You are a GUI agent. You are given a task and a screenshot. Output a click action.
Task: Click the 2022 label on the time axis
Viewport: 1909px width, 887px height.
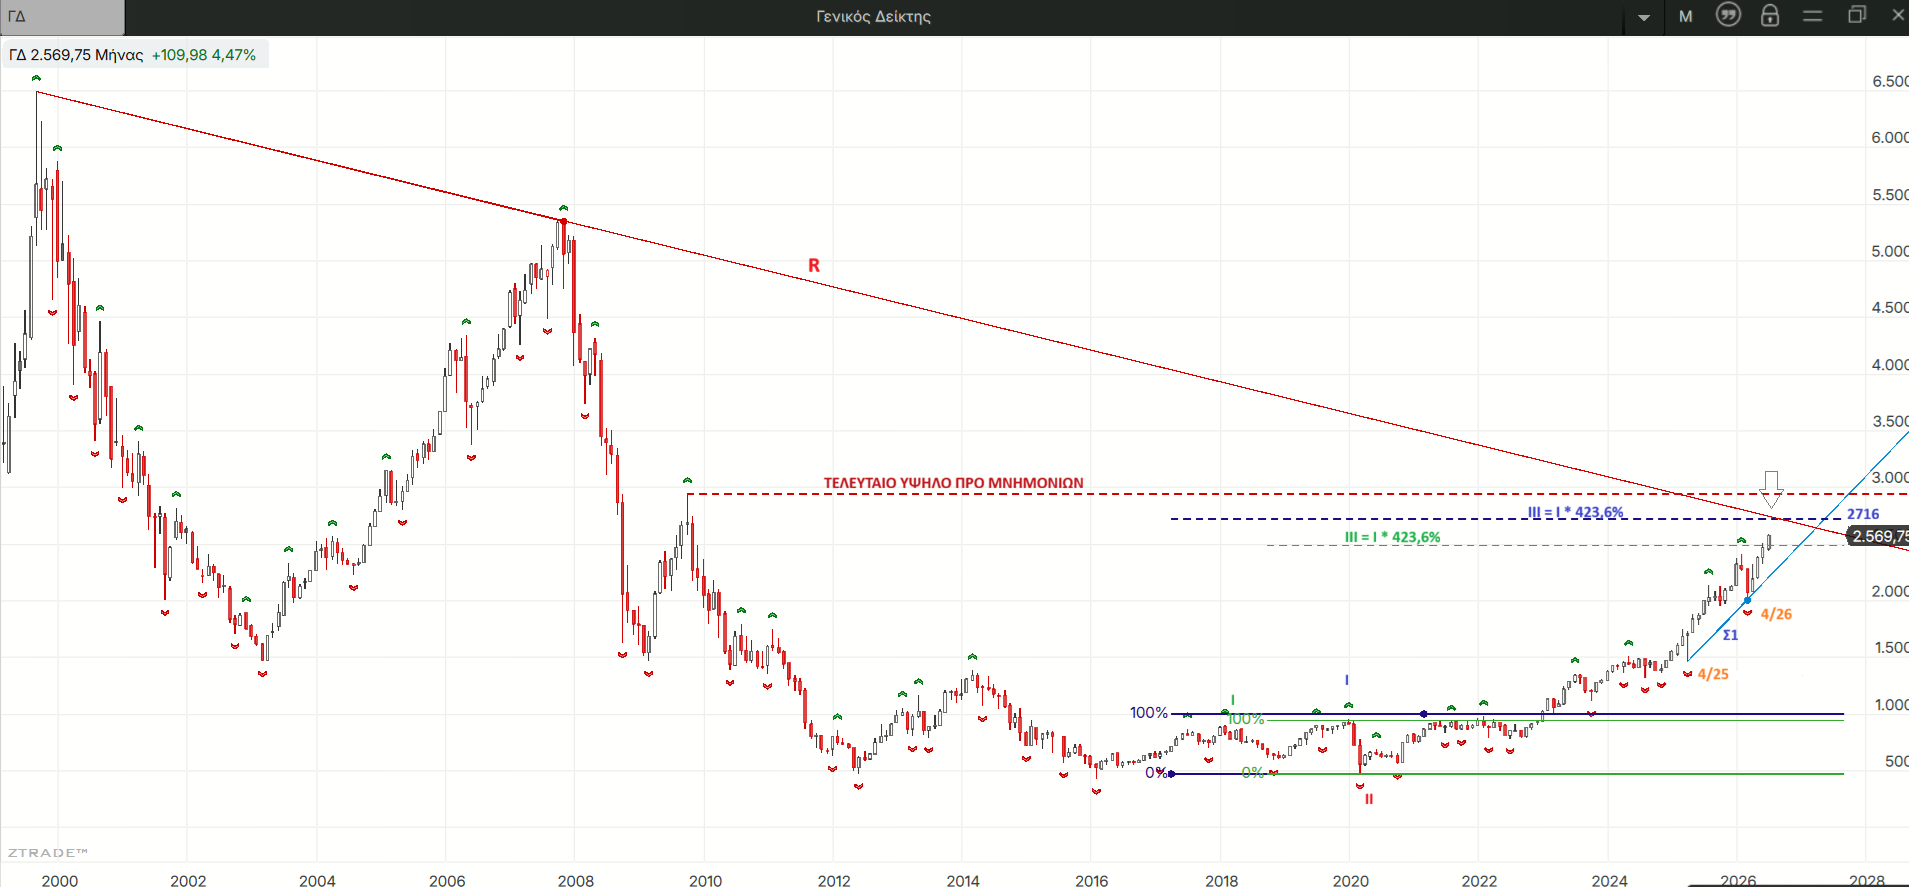click(x=1480, y=880)
